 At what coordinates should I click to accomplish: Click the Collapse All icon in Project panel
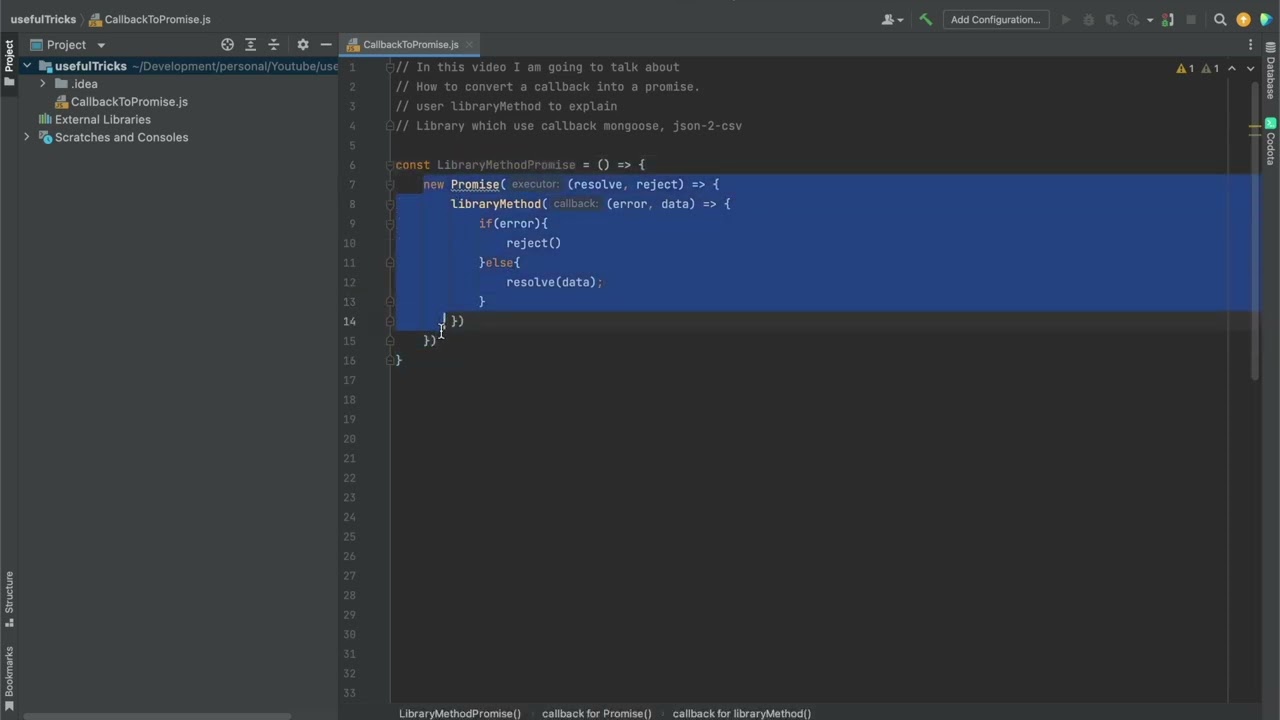(273, 44)
